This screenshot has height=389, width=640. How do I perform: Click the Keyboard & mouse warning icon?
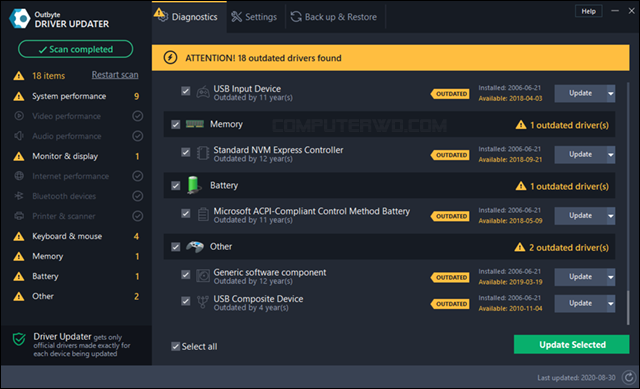pyautogui.click(x=19, y=236)
